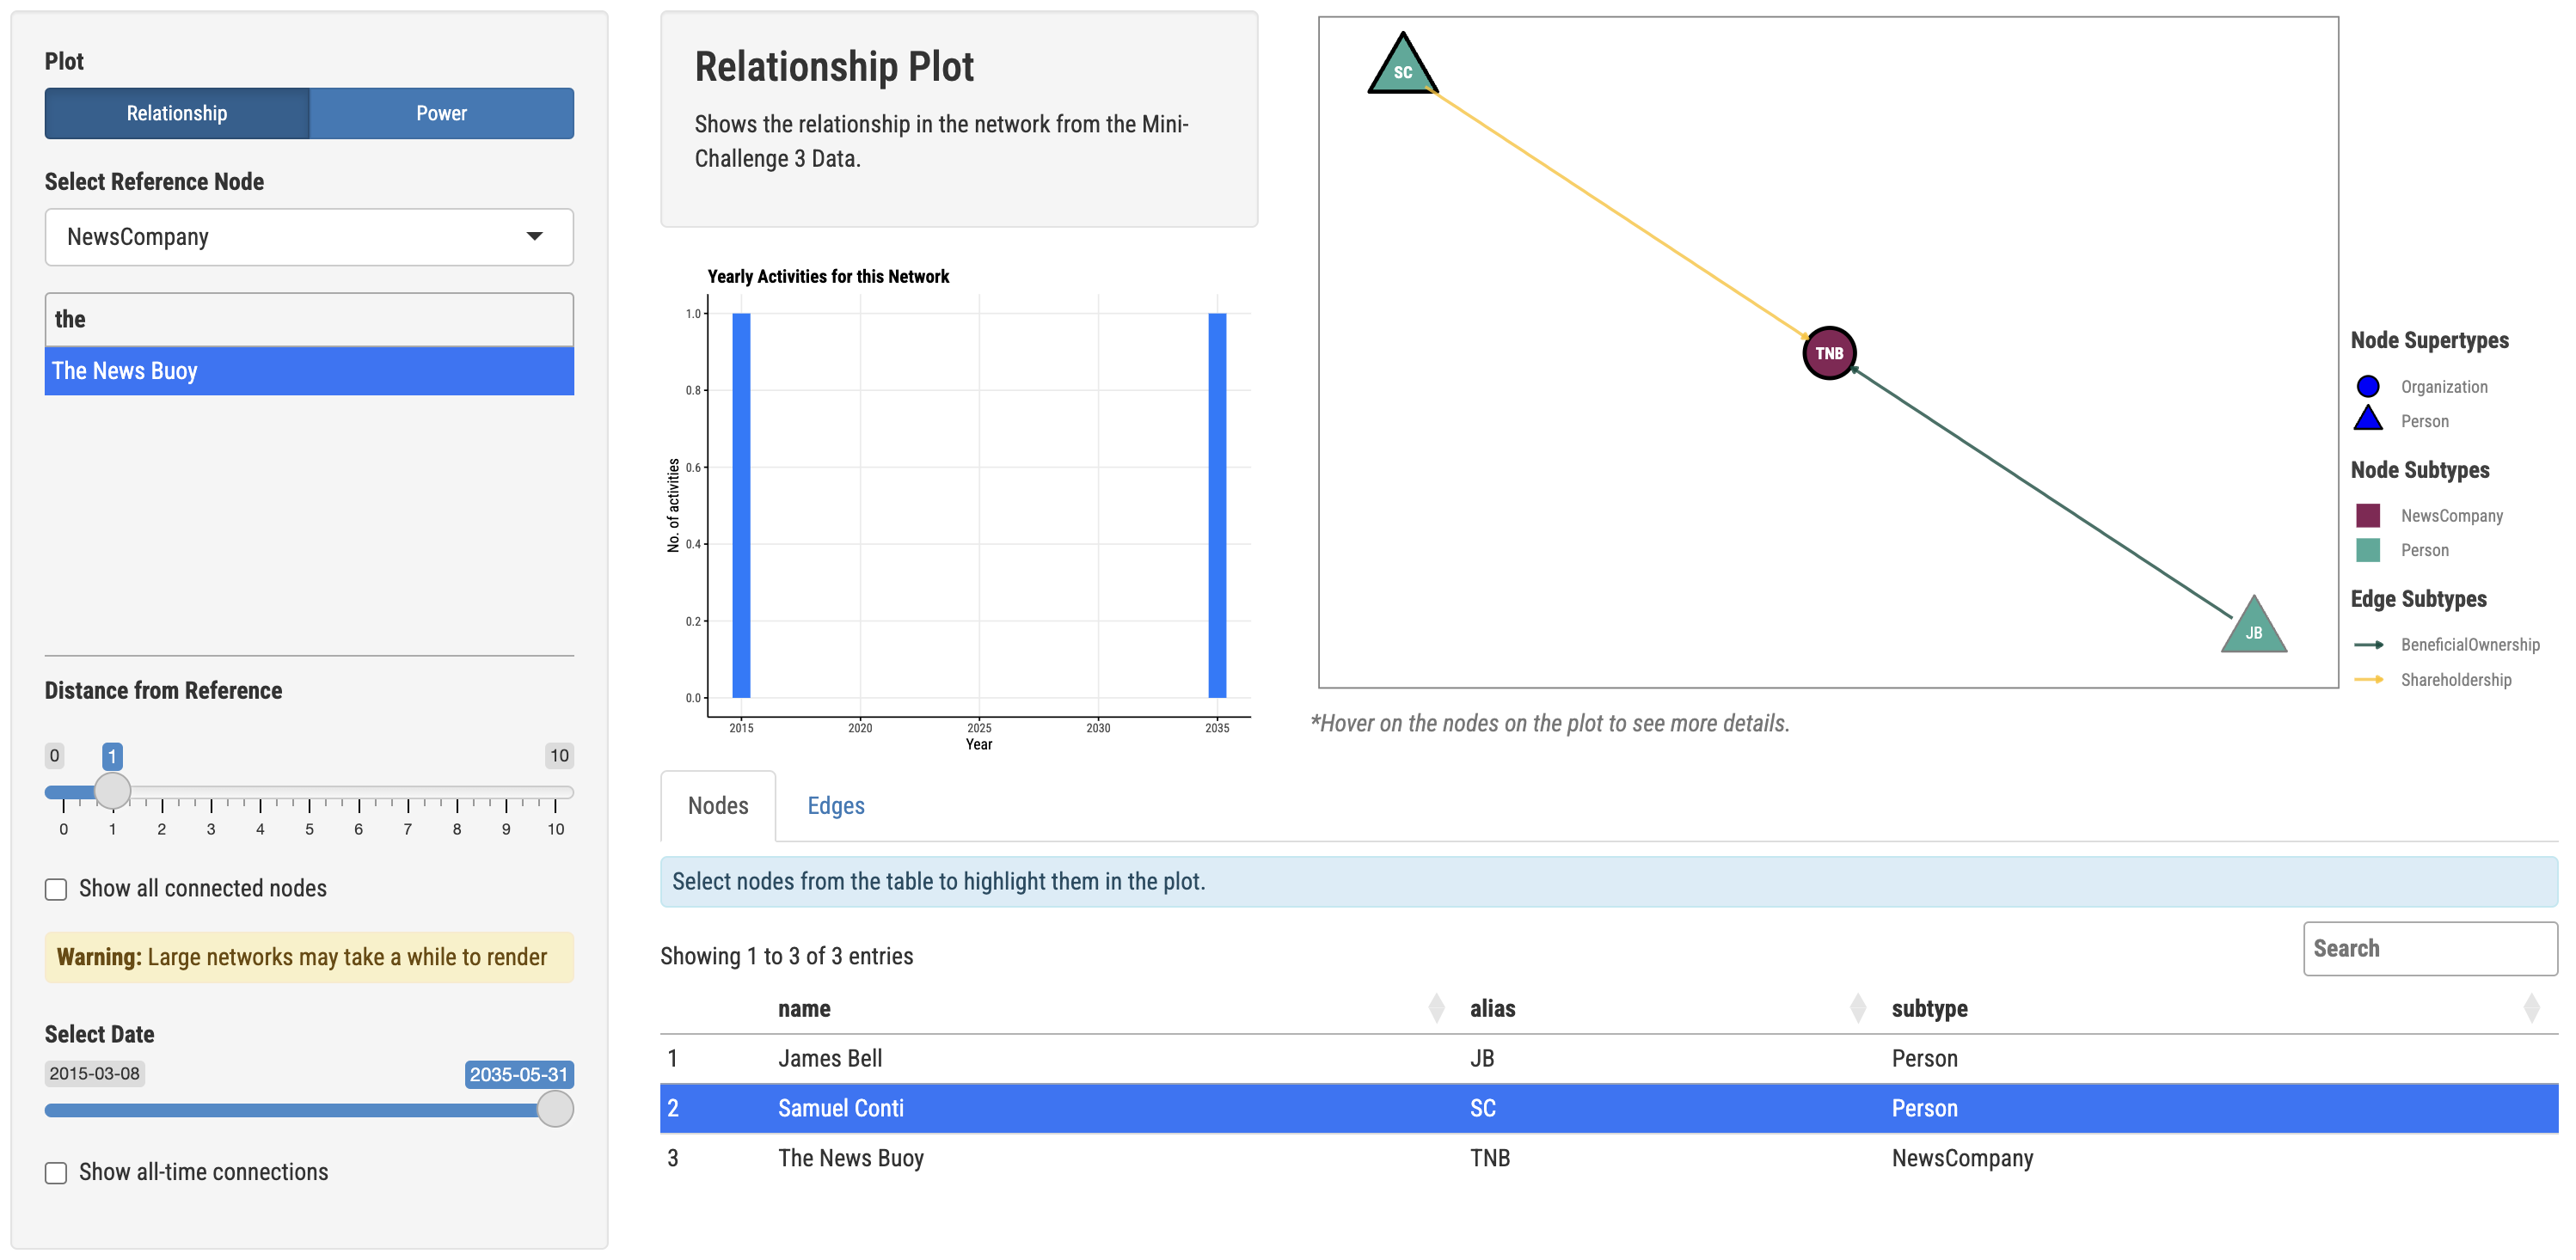Enable Show all connected nodes checkbox
The width and height of the screenshot is (2576, 1260).
56,889
